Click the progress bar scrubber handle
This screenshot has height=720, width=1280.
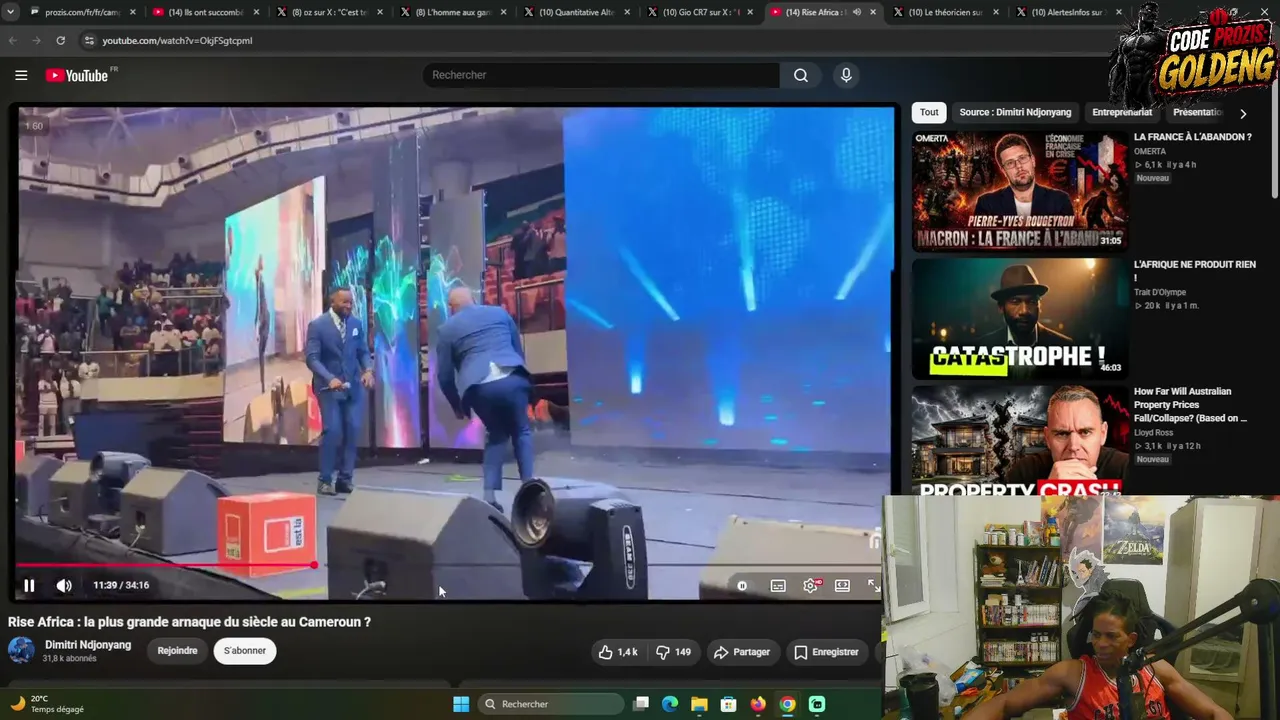click(314, 565)
